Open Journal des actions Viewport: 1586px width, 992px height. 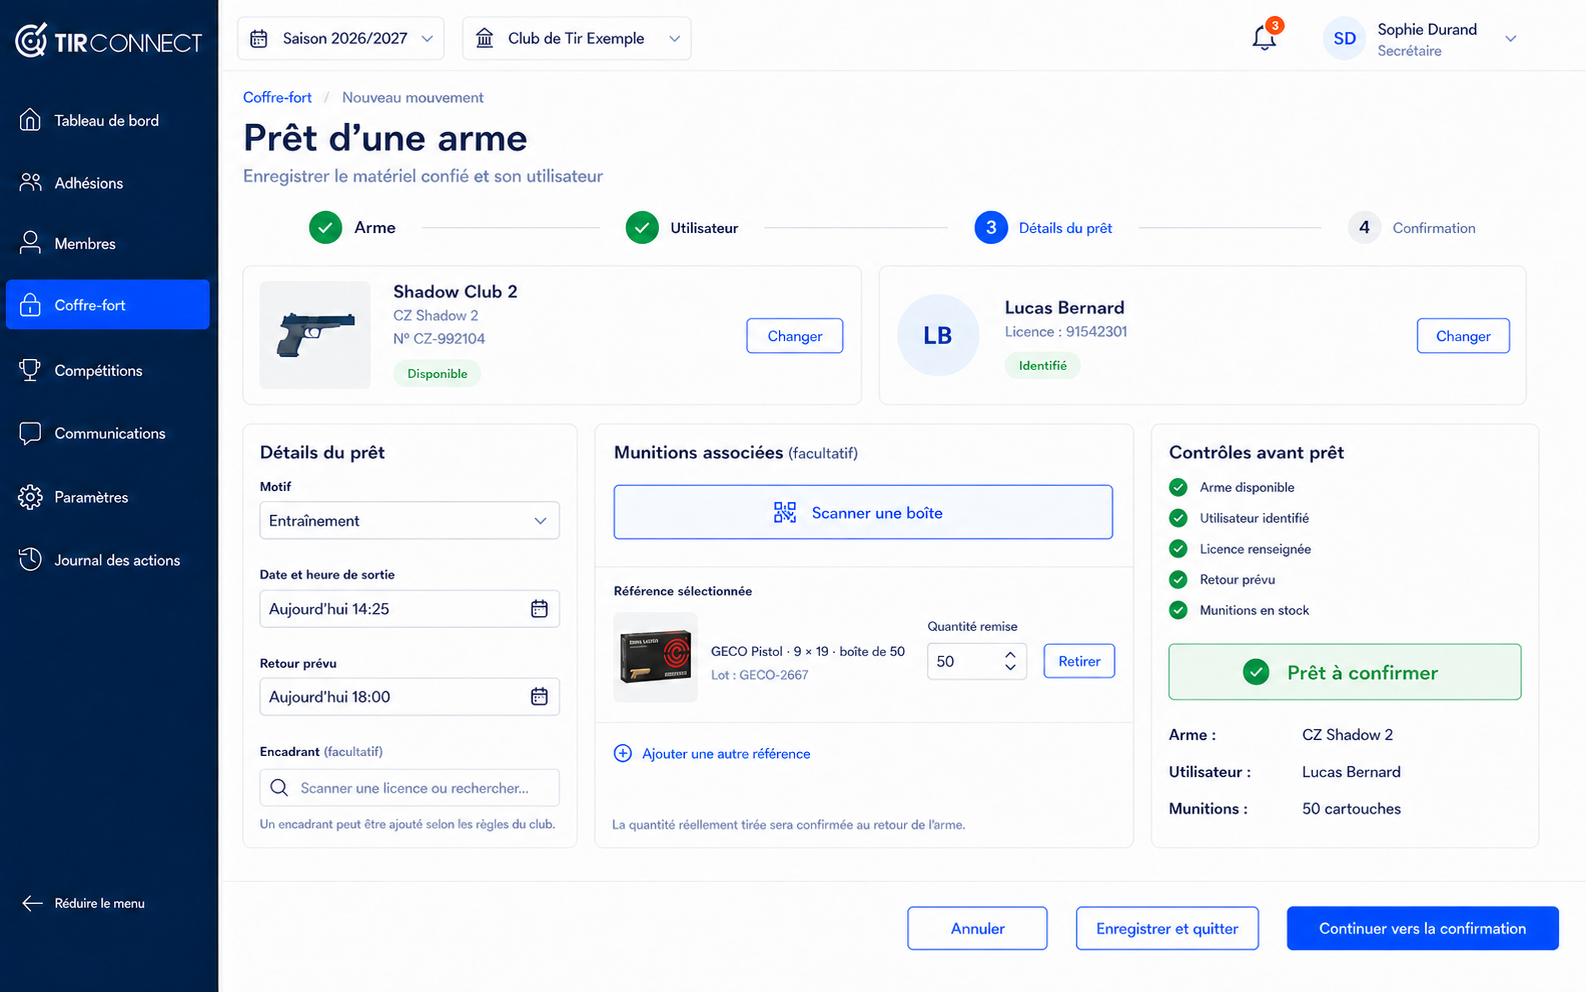tap(108, 561)
